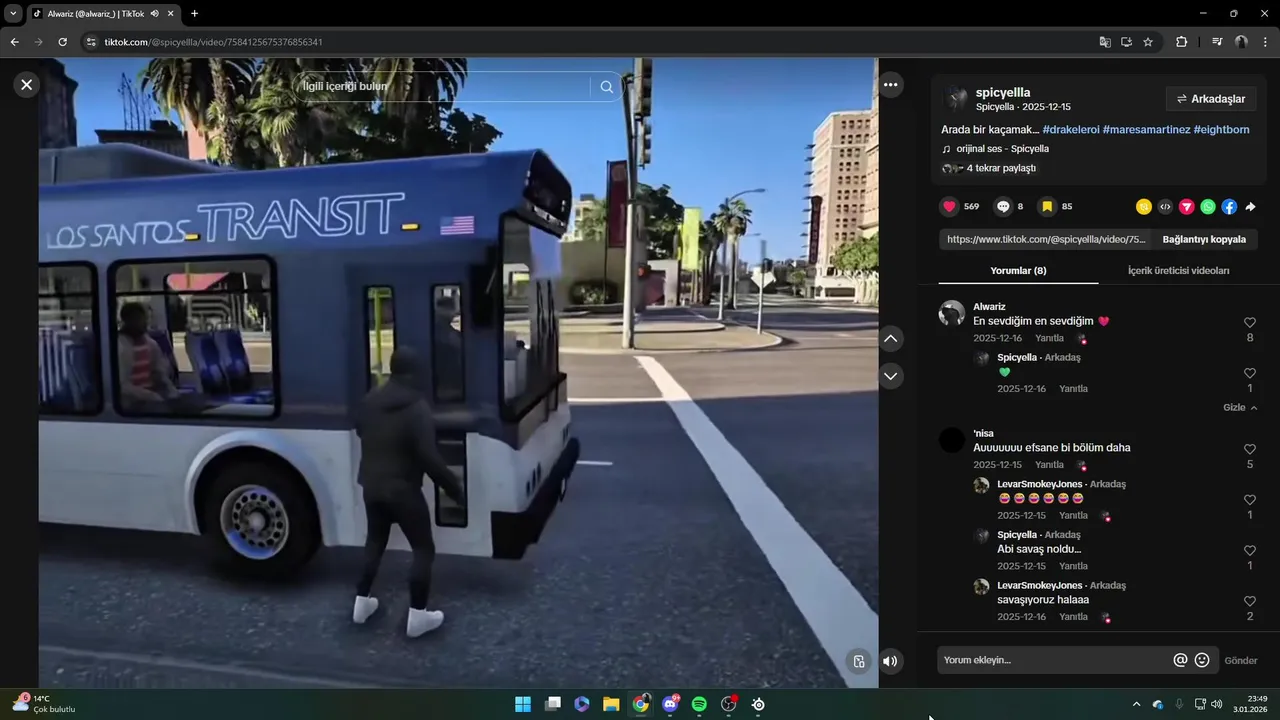Open the #eightborn hashtag
This screenshot has height=720, width=1280.
(x=1221, y=130)
